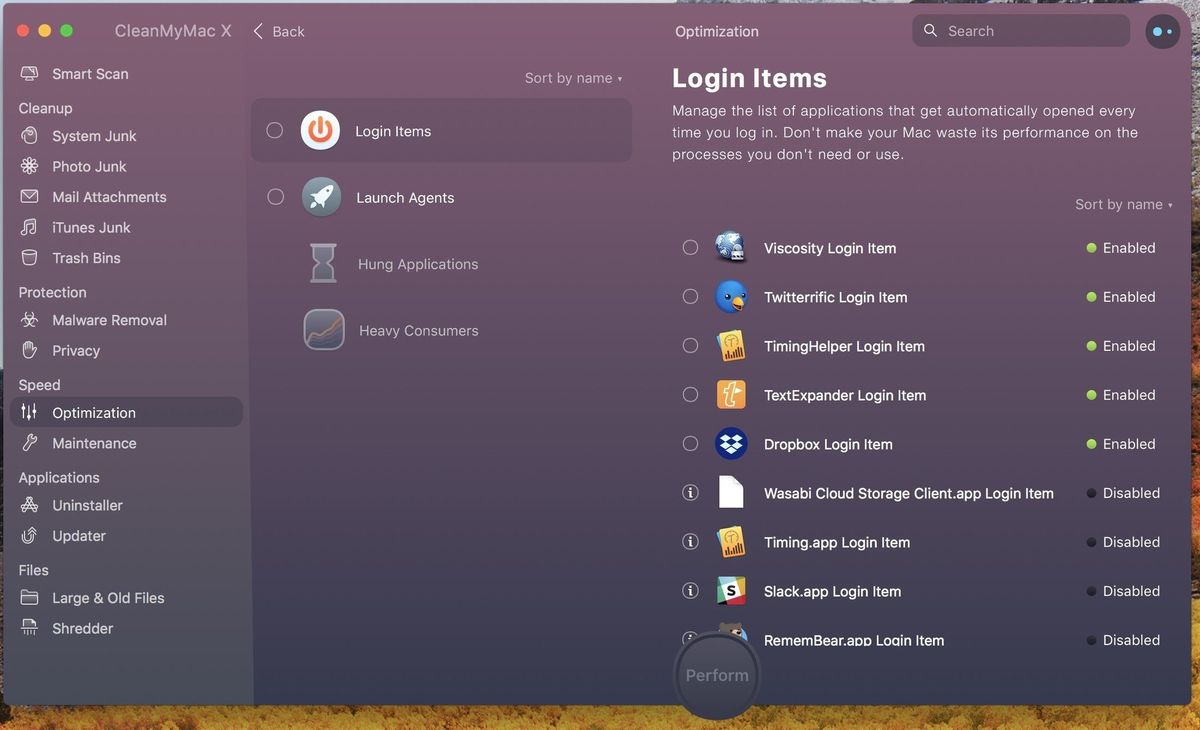Select the Heavy Consumers row label

(x=418, y=330)
